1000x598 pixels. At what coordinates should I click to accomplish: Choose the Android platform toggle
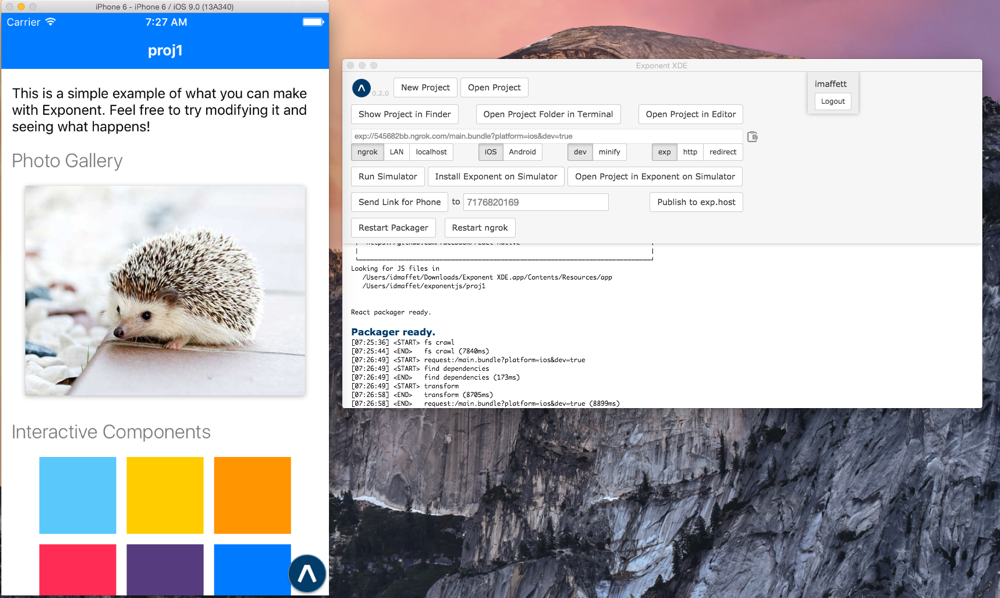pos(522,152)
